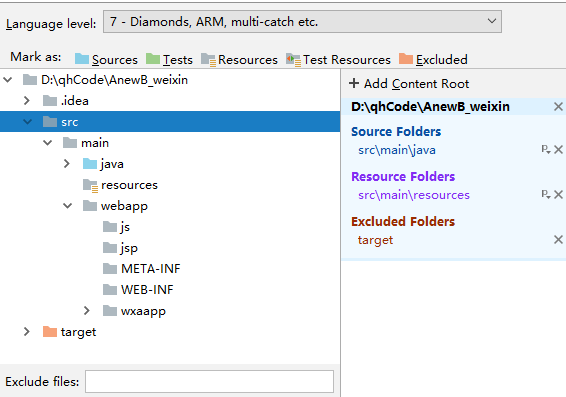Select the content root folder icon in tree

pos(30,80)
